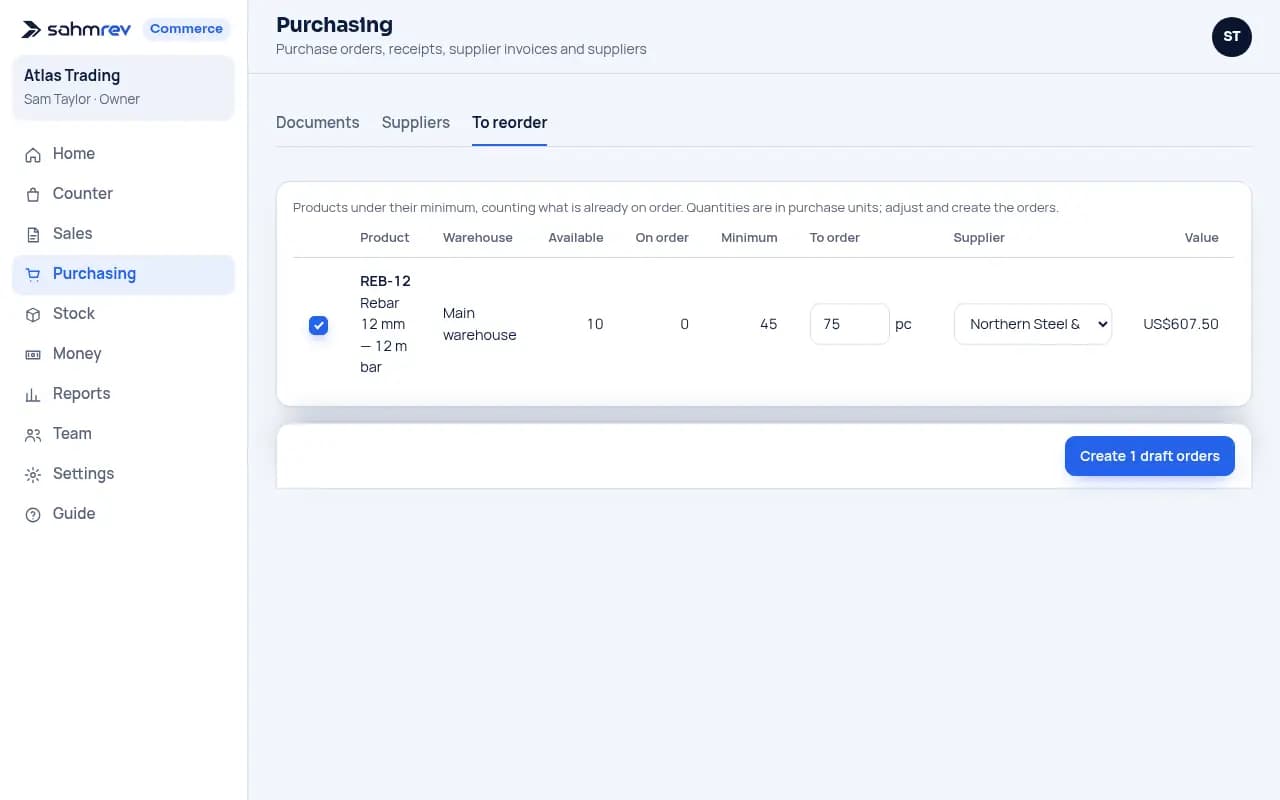Viewport: 1280px width, 800px height.
Task: Click the Stock box icon
Action: click(33, 314)
